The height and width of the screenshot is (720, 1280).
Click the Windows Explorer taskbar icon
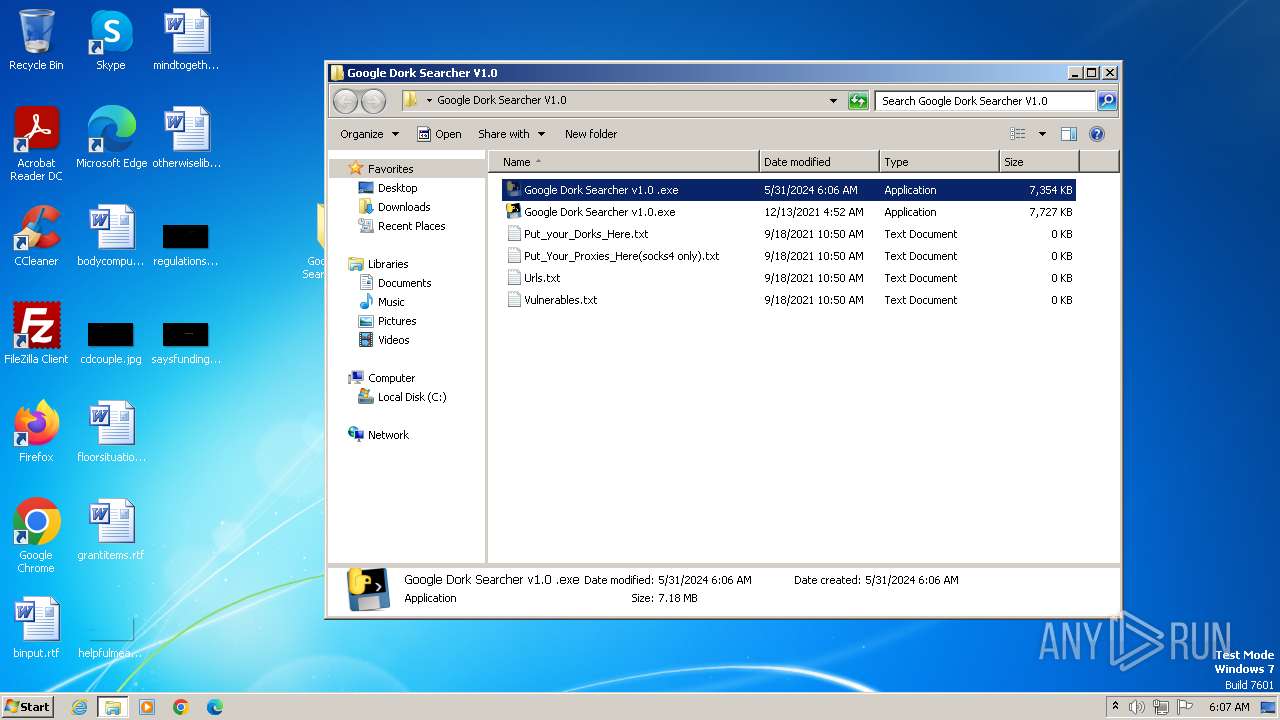pyautogui.click(x=113, y=707)
